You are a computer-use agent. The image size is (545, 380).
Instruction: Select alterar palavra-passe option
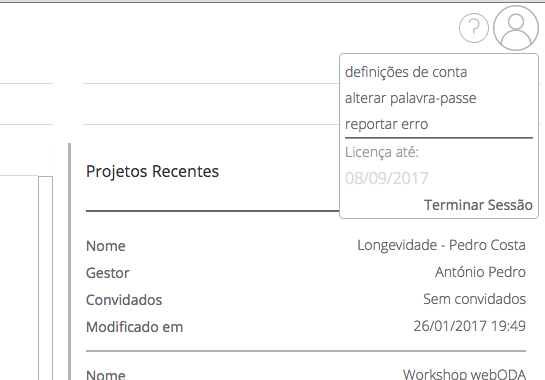(x=410, y=98)
